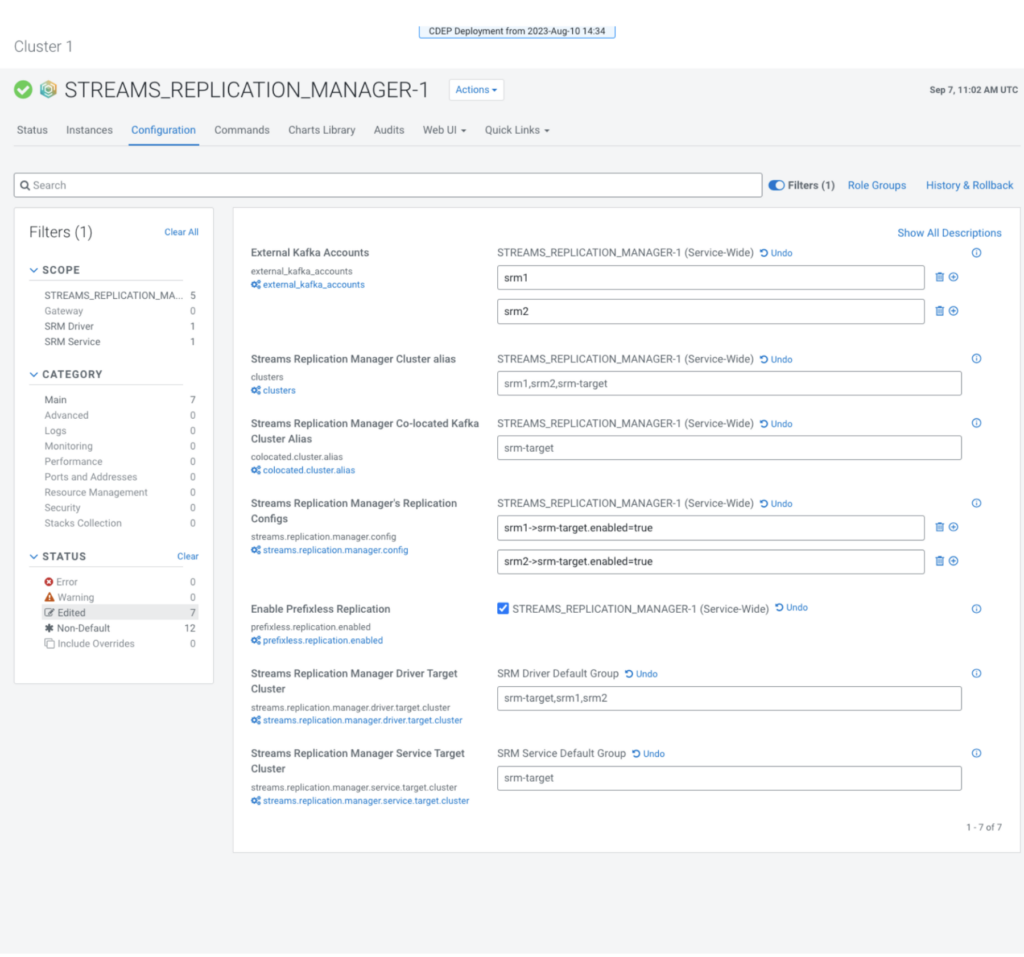
Task: Click the History & Rollback link
Action: tap(969, 185)
